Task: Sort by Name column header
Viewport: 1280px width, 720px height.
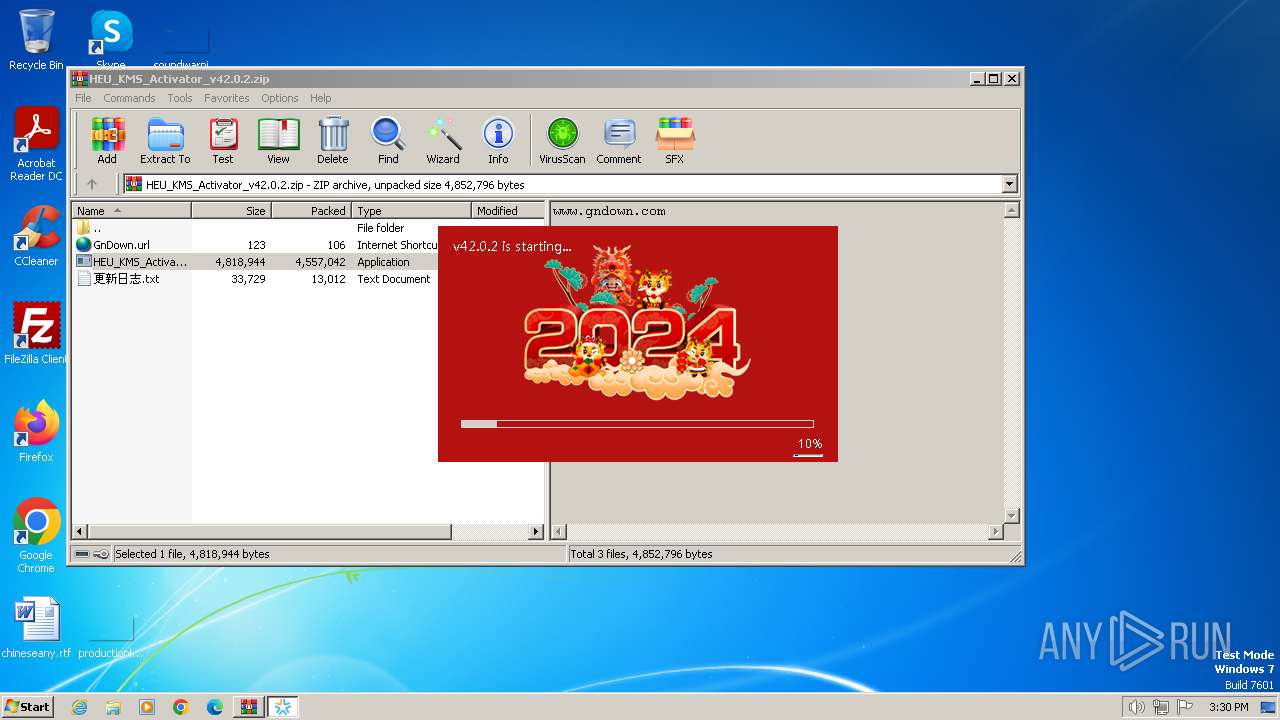Action: [x=131, y=210]
